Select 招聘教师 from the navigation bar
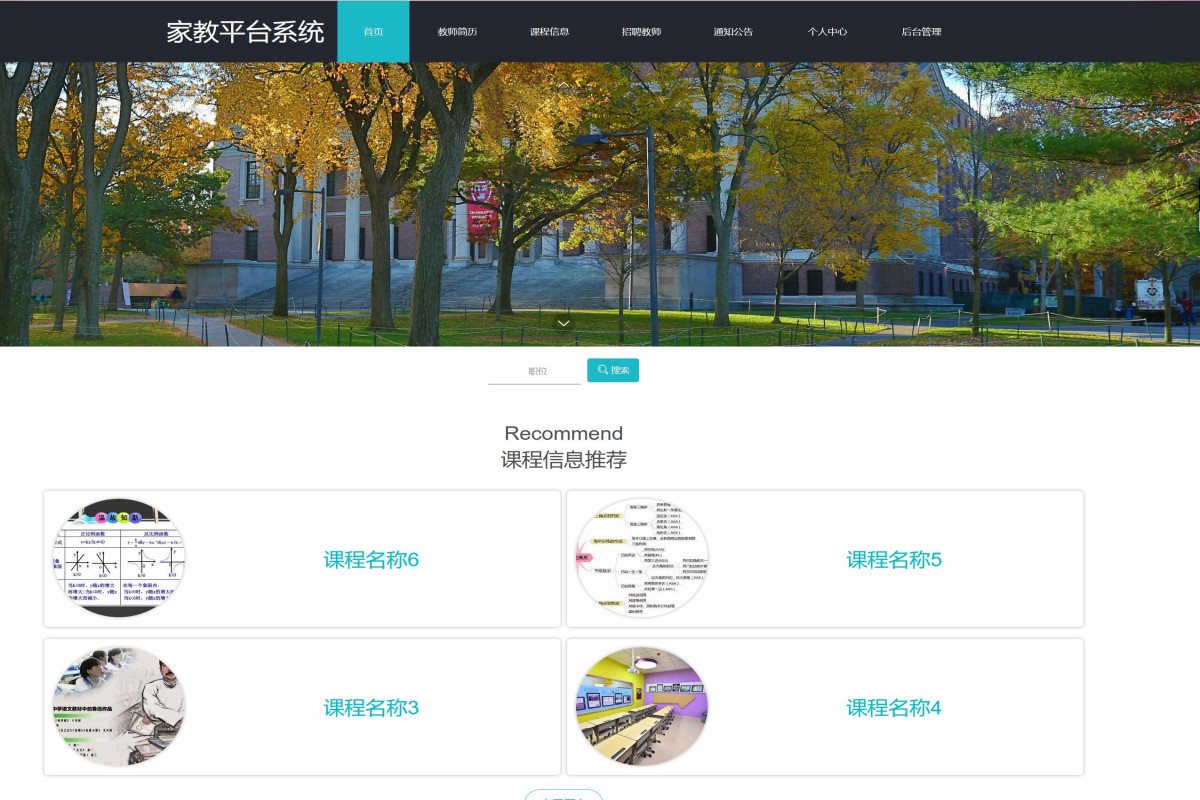Screen dimensions: 1200x800 tap(640, 31)
